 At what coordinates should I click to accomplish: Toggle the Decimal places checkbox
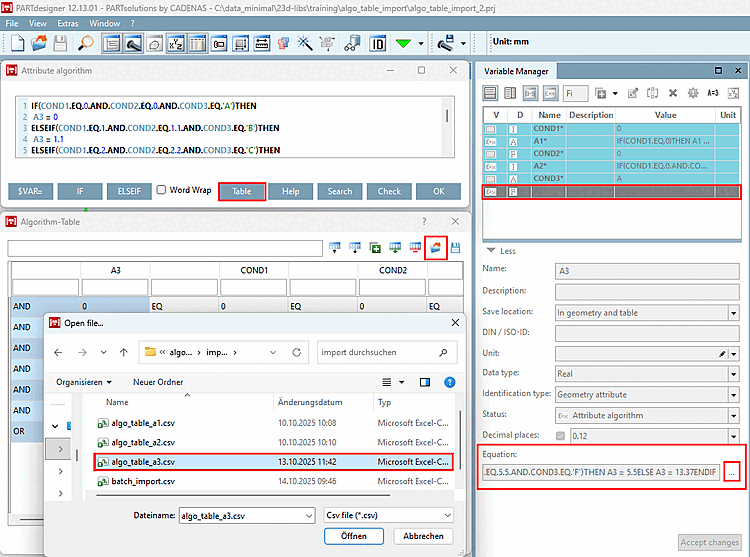point(561,436)
